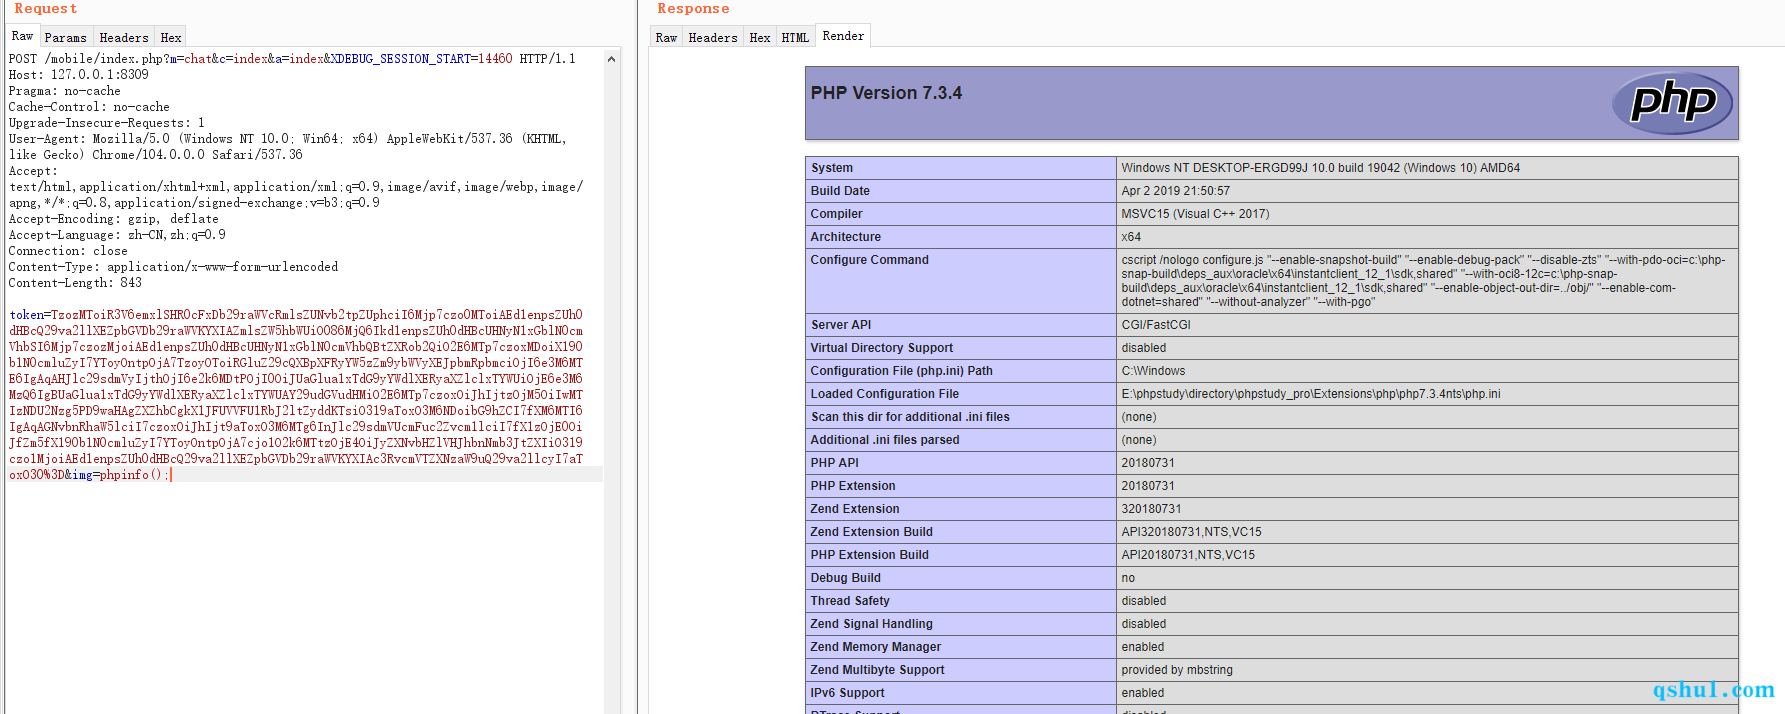The height and width of the screenshot is (714, 1785).
Task: Switch to the response Raw tab
Action: (x=666, y=37)
